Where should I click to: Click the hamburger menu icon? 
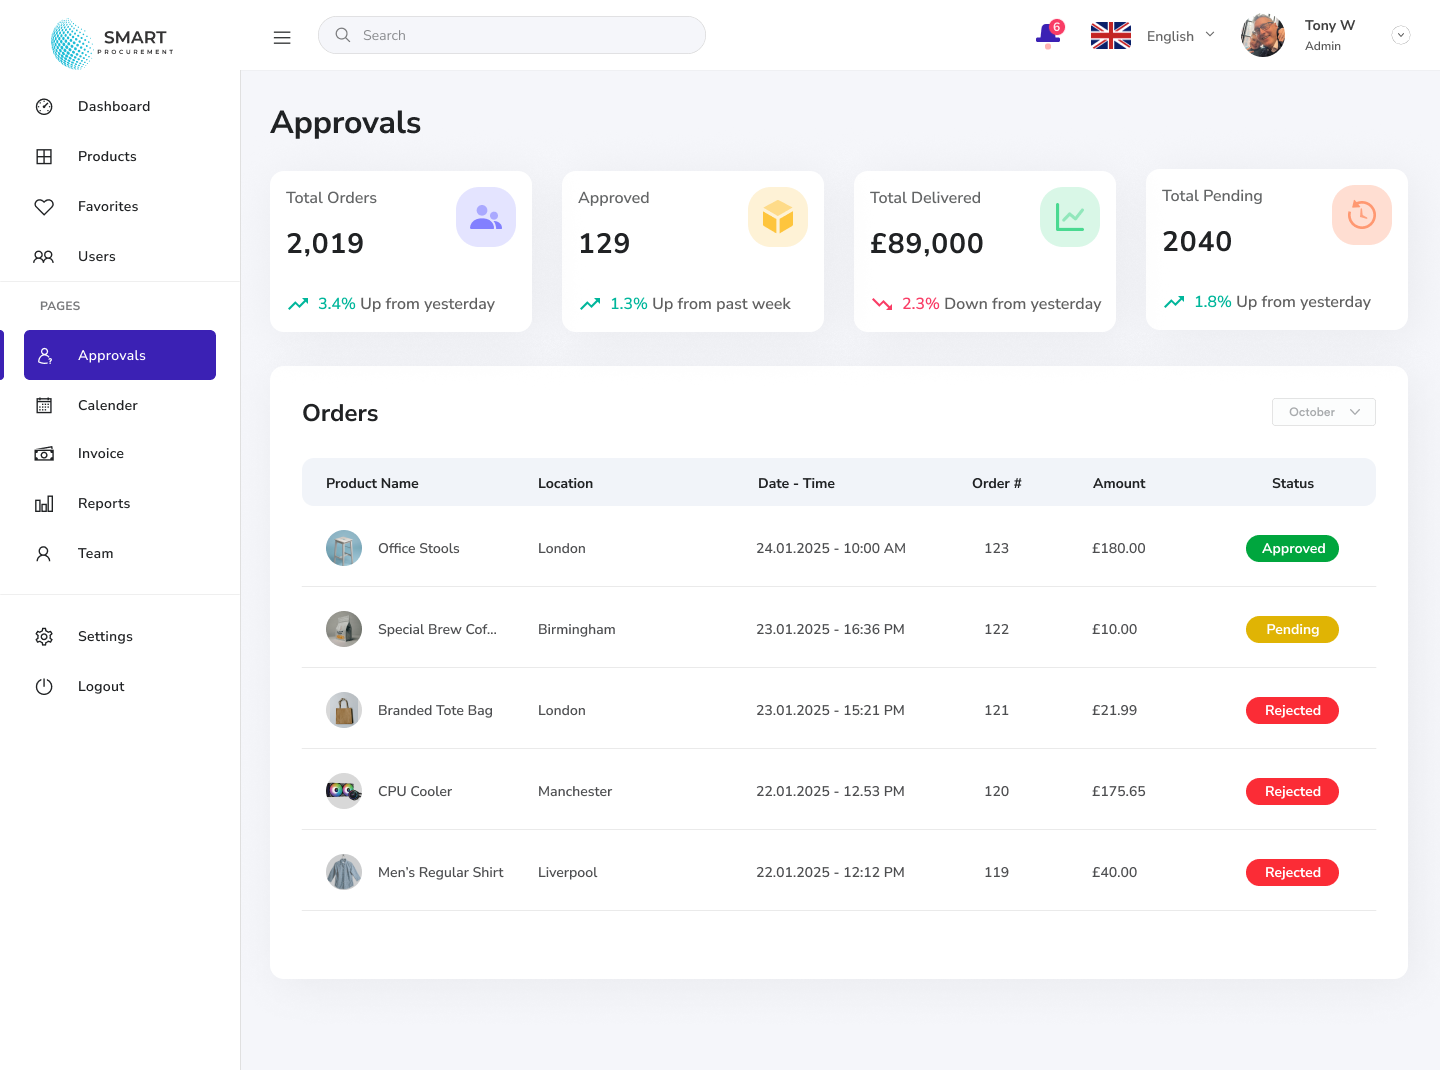pyautogui.click(x=282, y=37)
